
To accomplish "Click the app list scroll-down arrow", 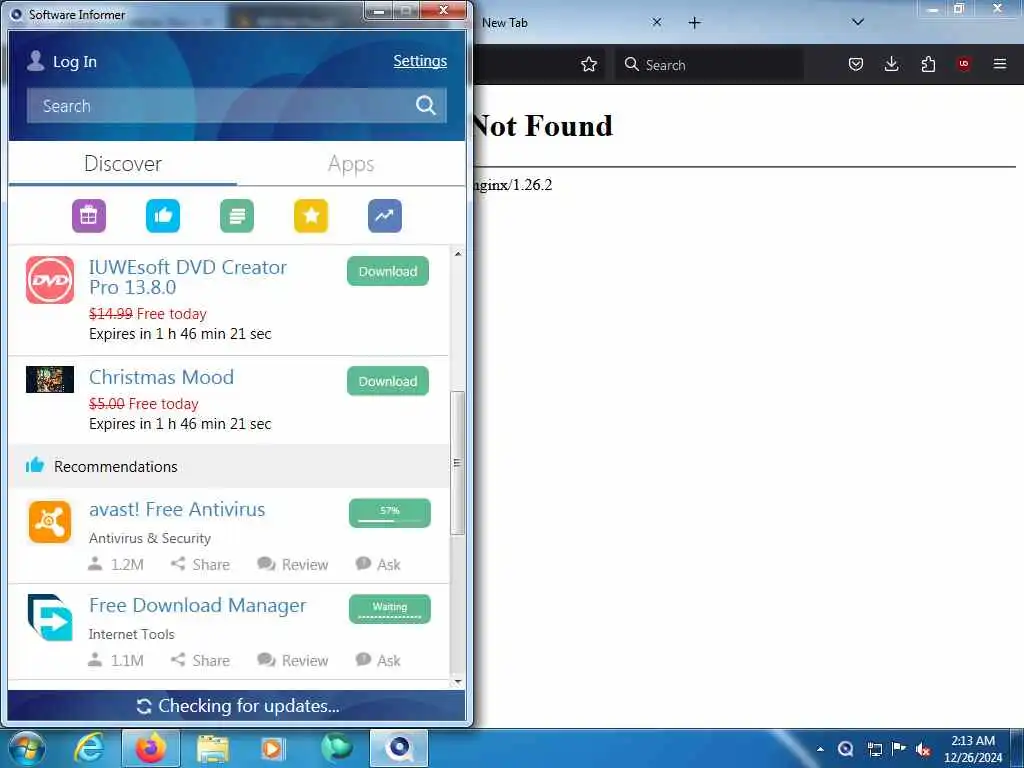I will pos(458,682).
